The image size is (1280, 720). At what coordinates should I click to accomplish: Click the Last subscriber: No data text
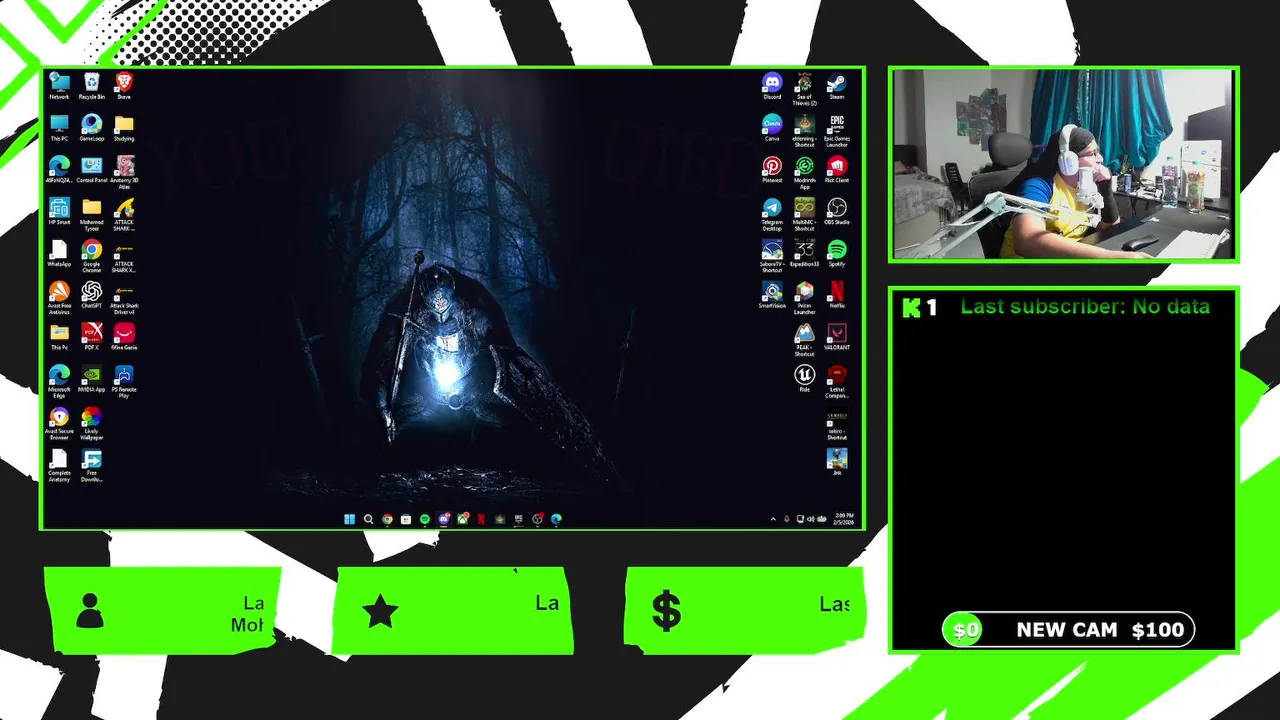point(1085,307)
